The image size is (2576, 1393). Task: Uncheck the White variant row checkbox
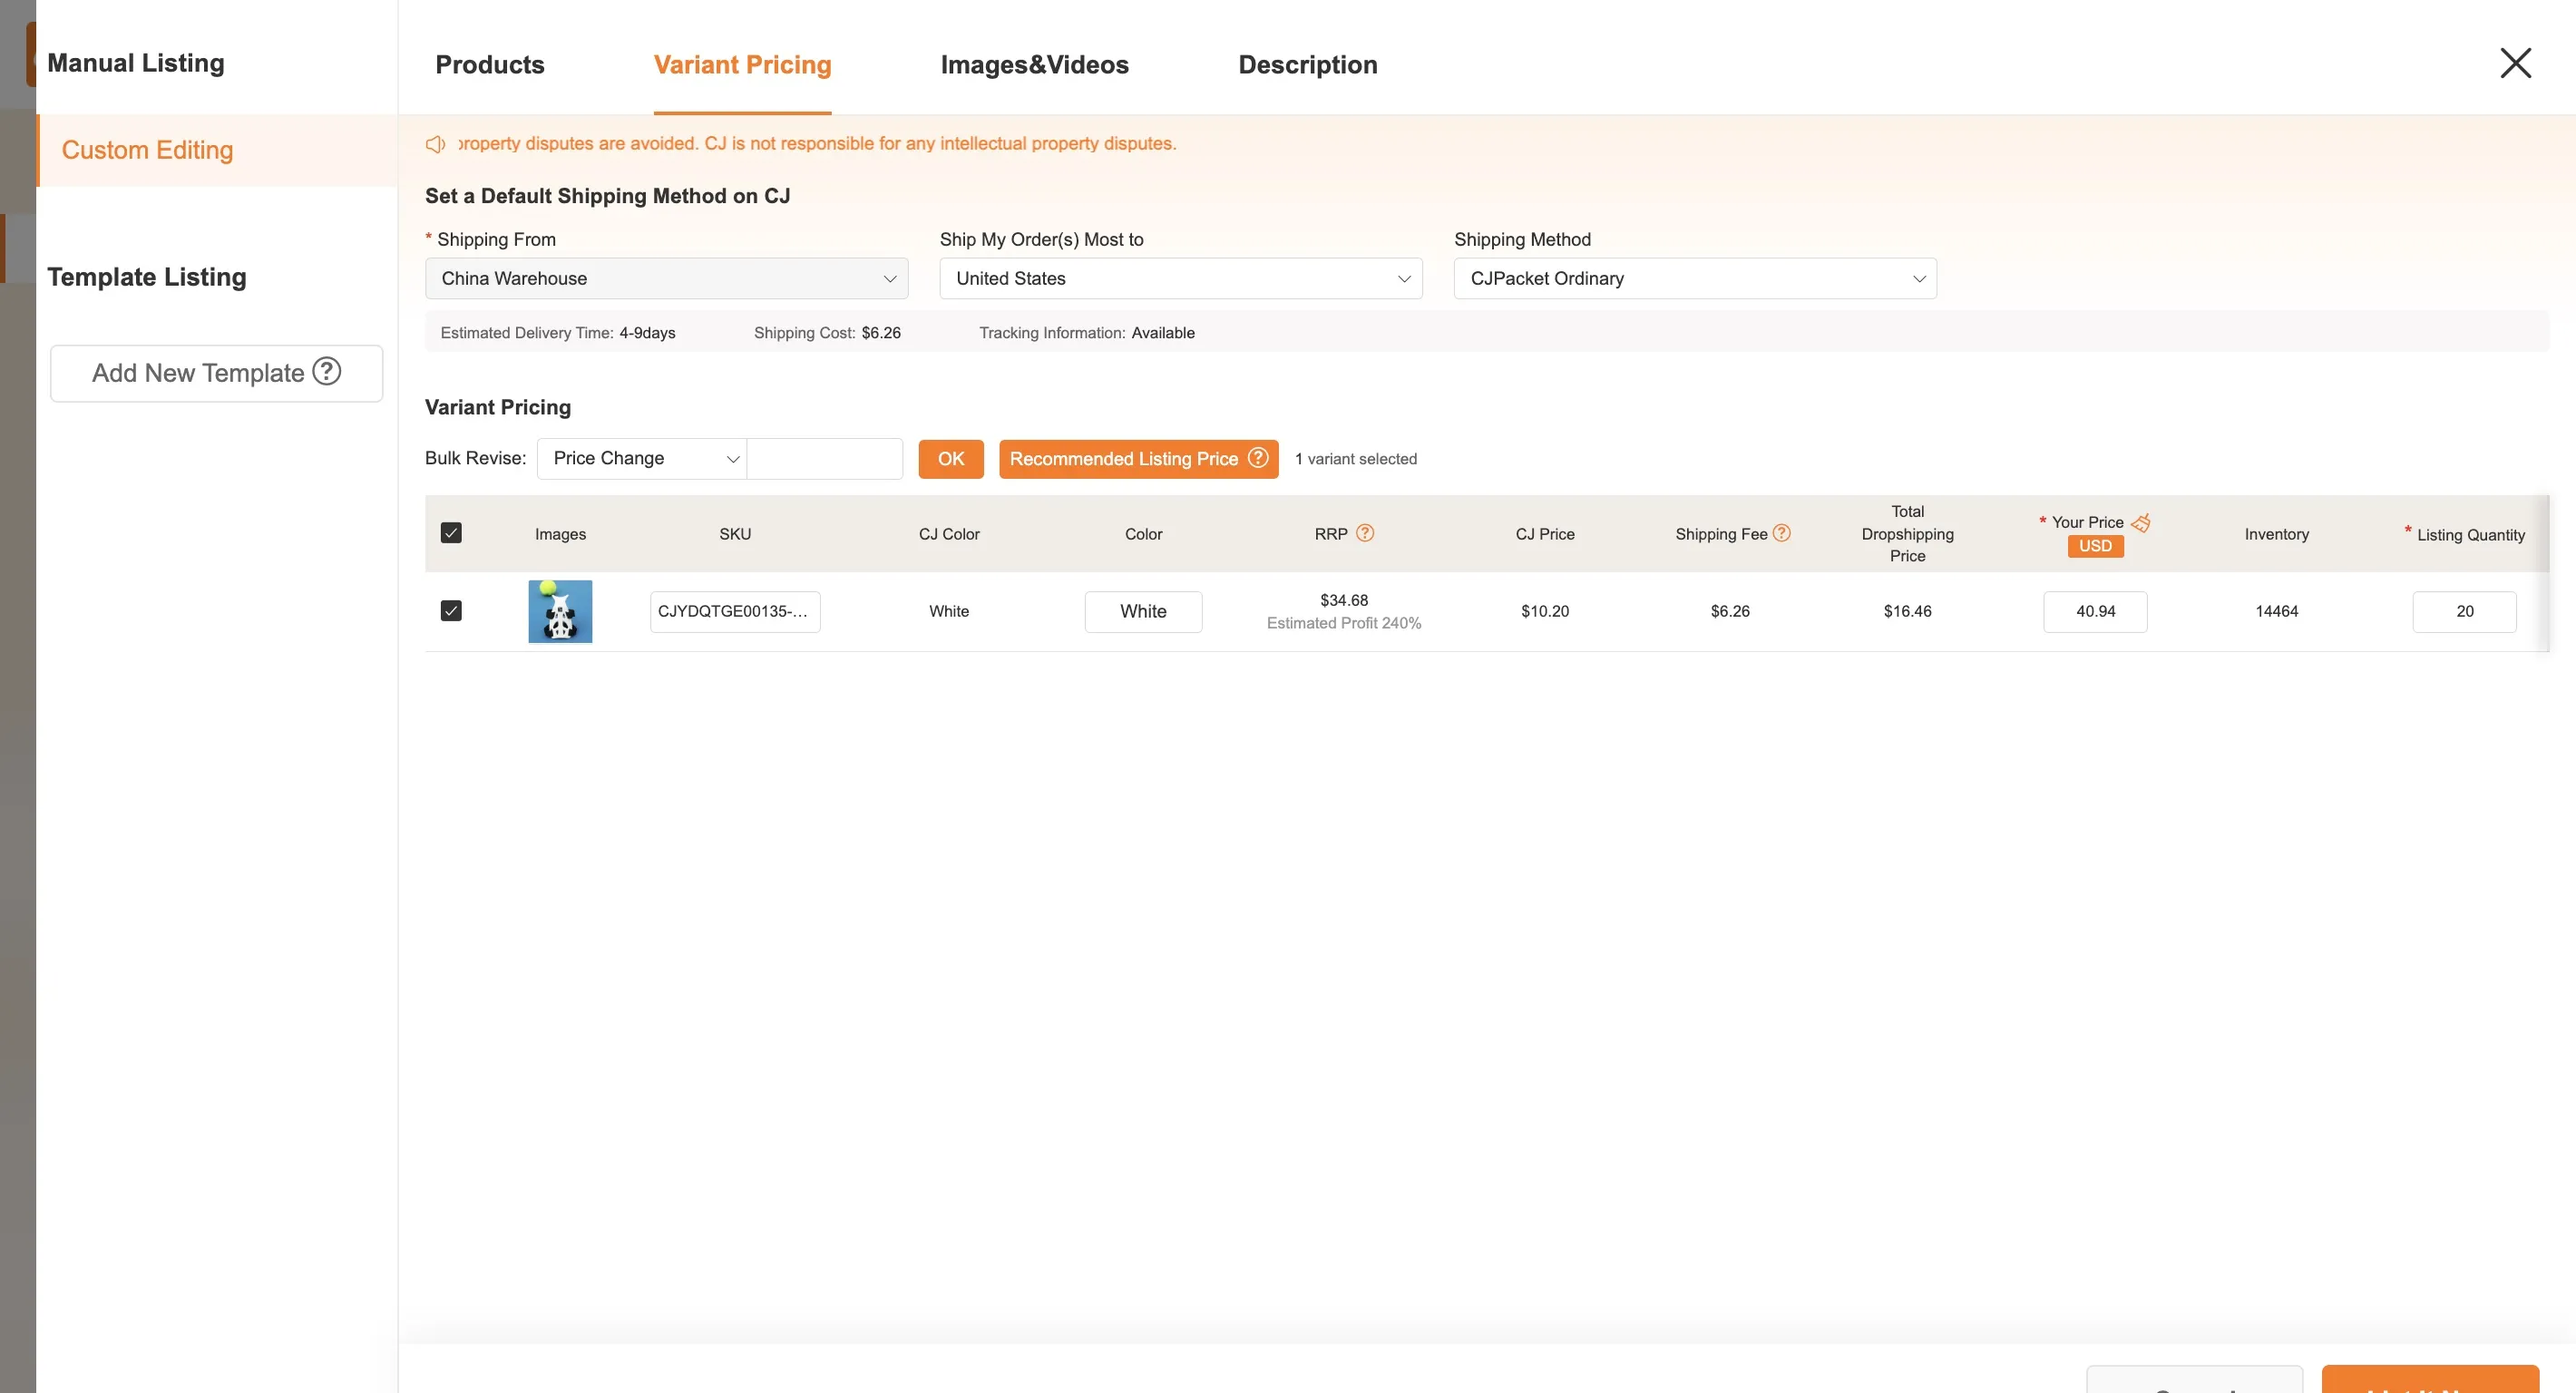point(451,610)
